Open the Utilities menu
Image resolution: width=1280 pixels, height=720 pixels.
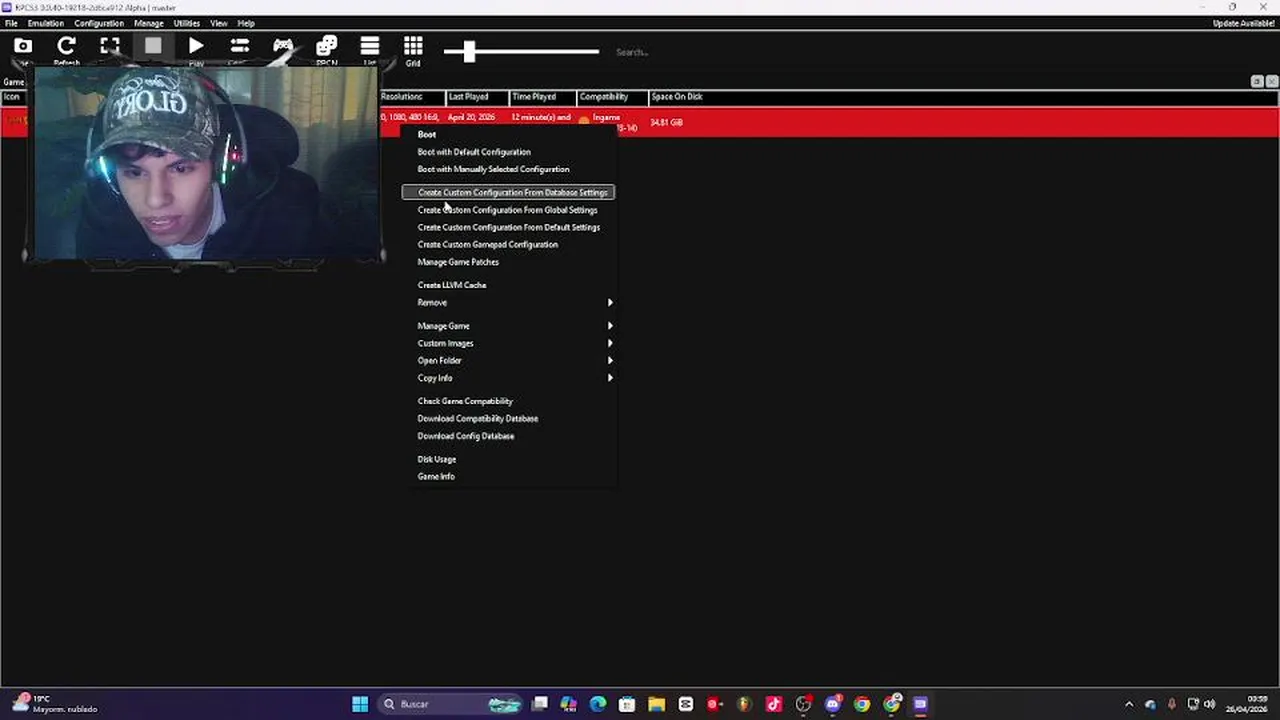[187, 23]
